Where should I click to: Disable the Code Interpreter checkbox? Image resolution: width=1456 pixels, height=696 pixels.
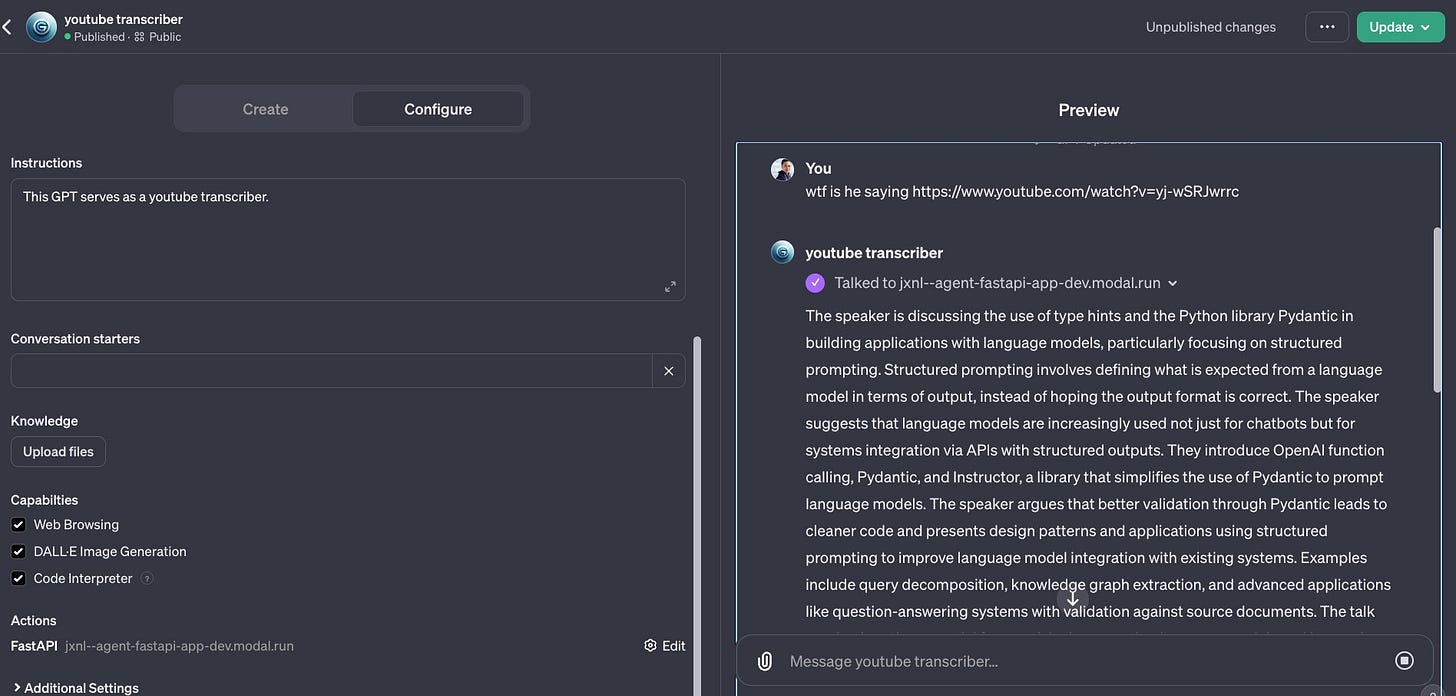point(18,578)
